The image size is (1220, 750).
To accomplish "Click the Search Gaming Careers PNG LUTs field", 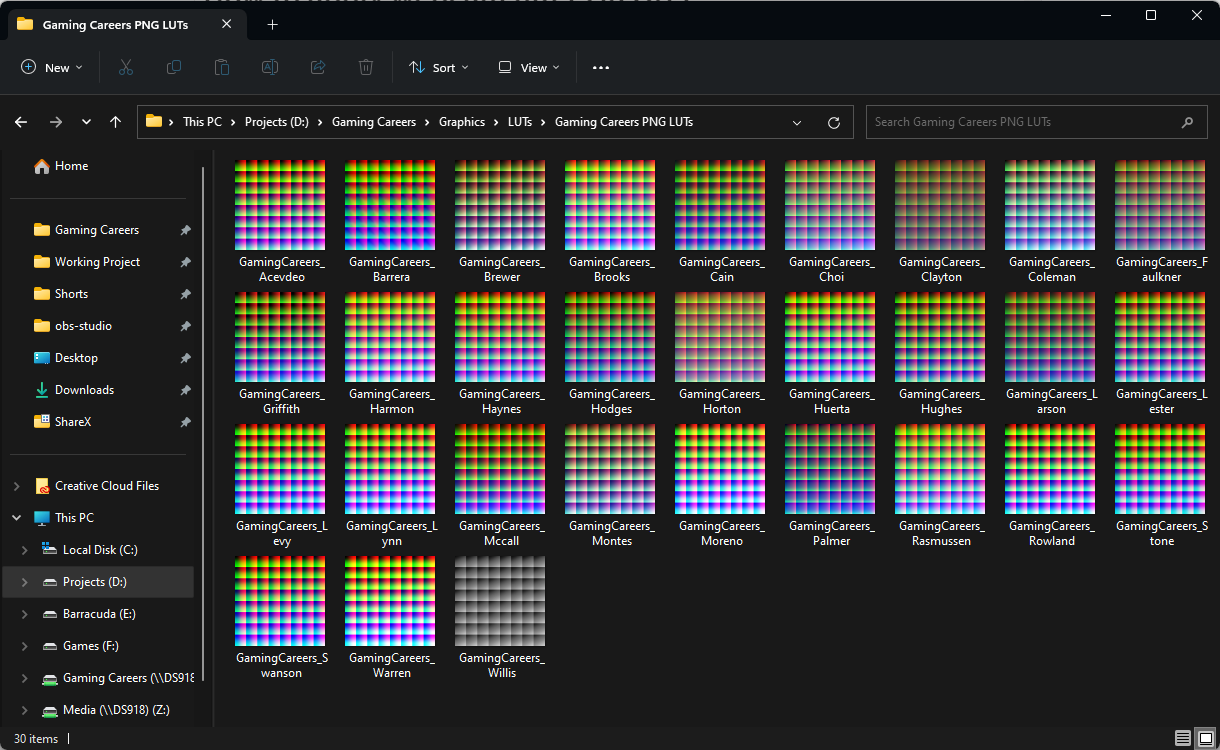I will click(1020, 122).
